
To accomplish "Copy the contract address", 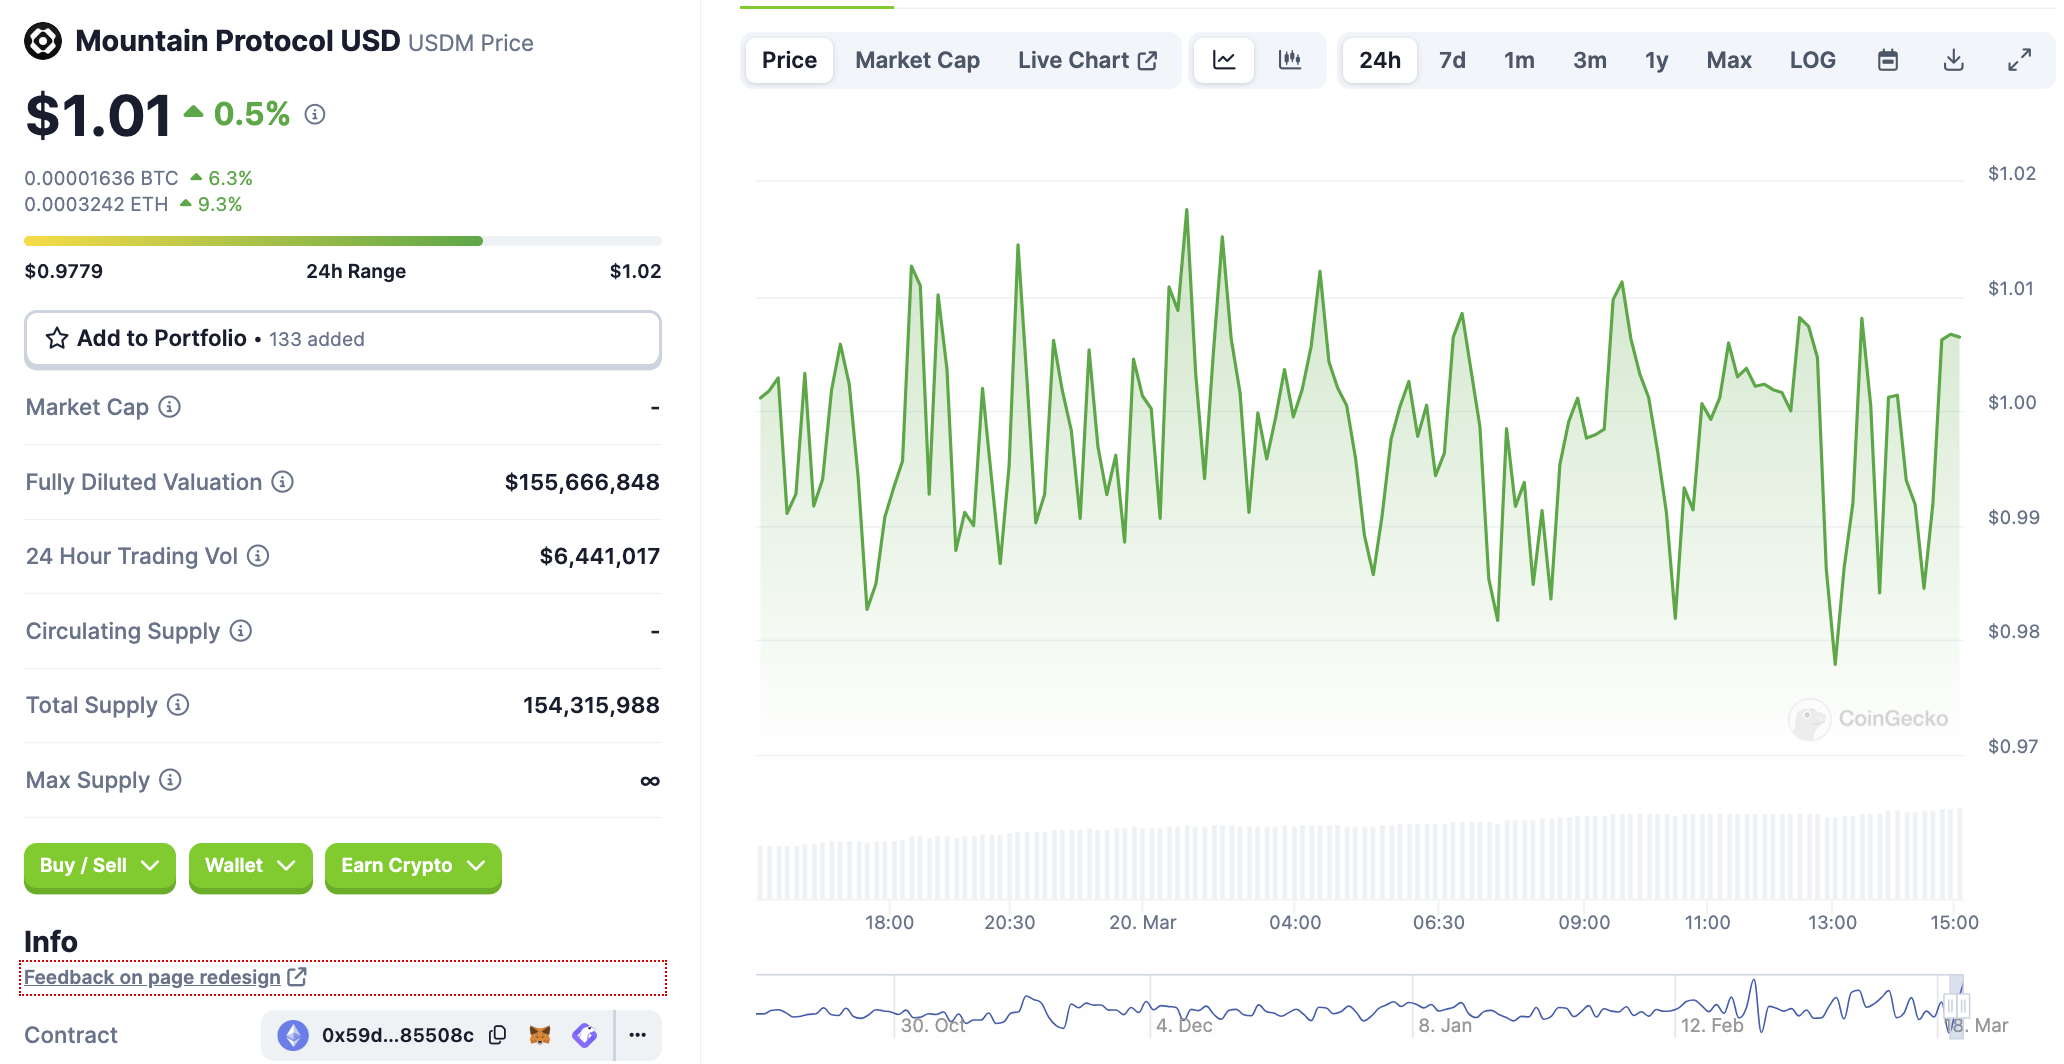I will [x=497, y=1035].
